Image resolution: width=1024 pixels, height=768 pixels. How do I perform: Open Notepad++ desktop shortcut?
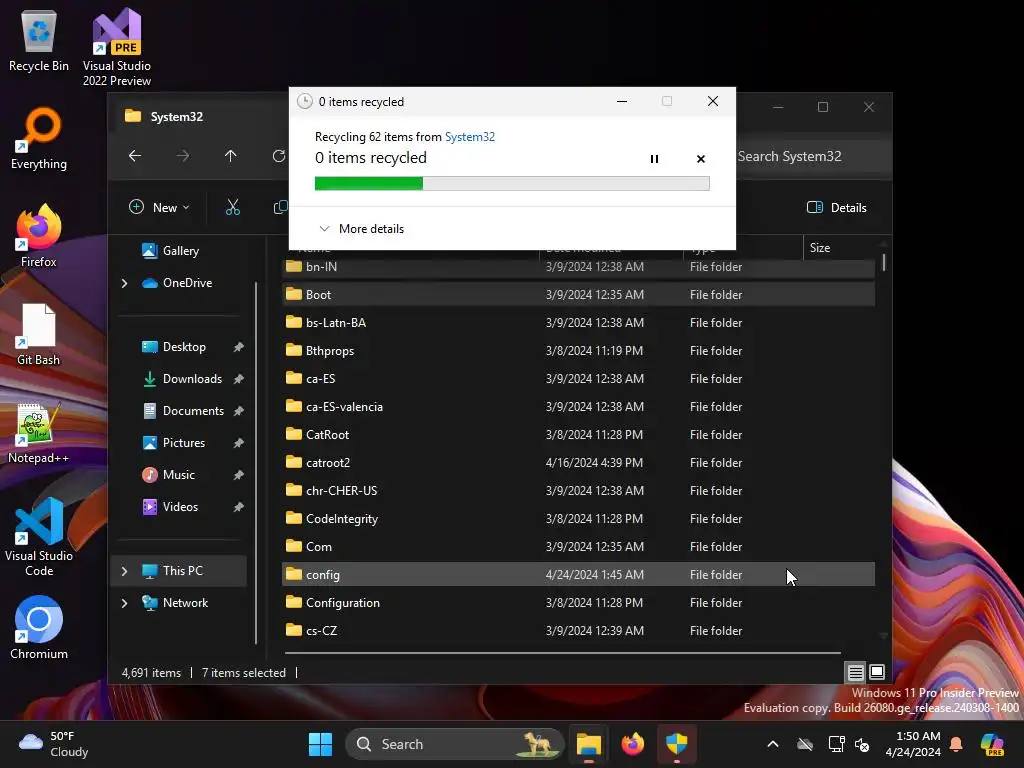pyautogui.click(x=39, y=432)
